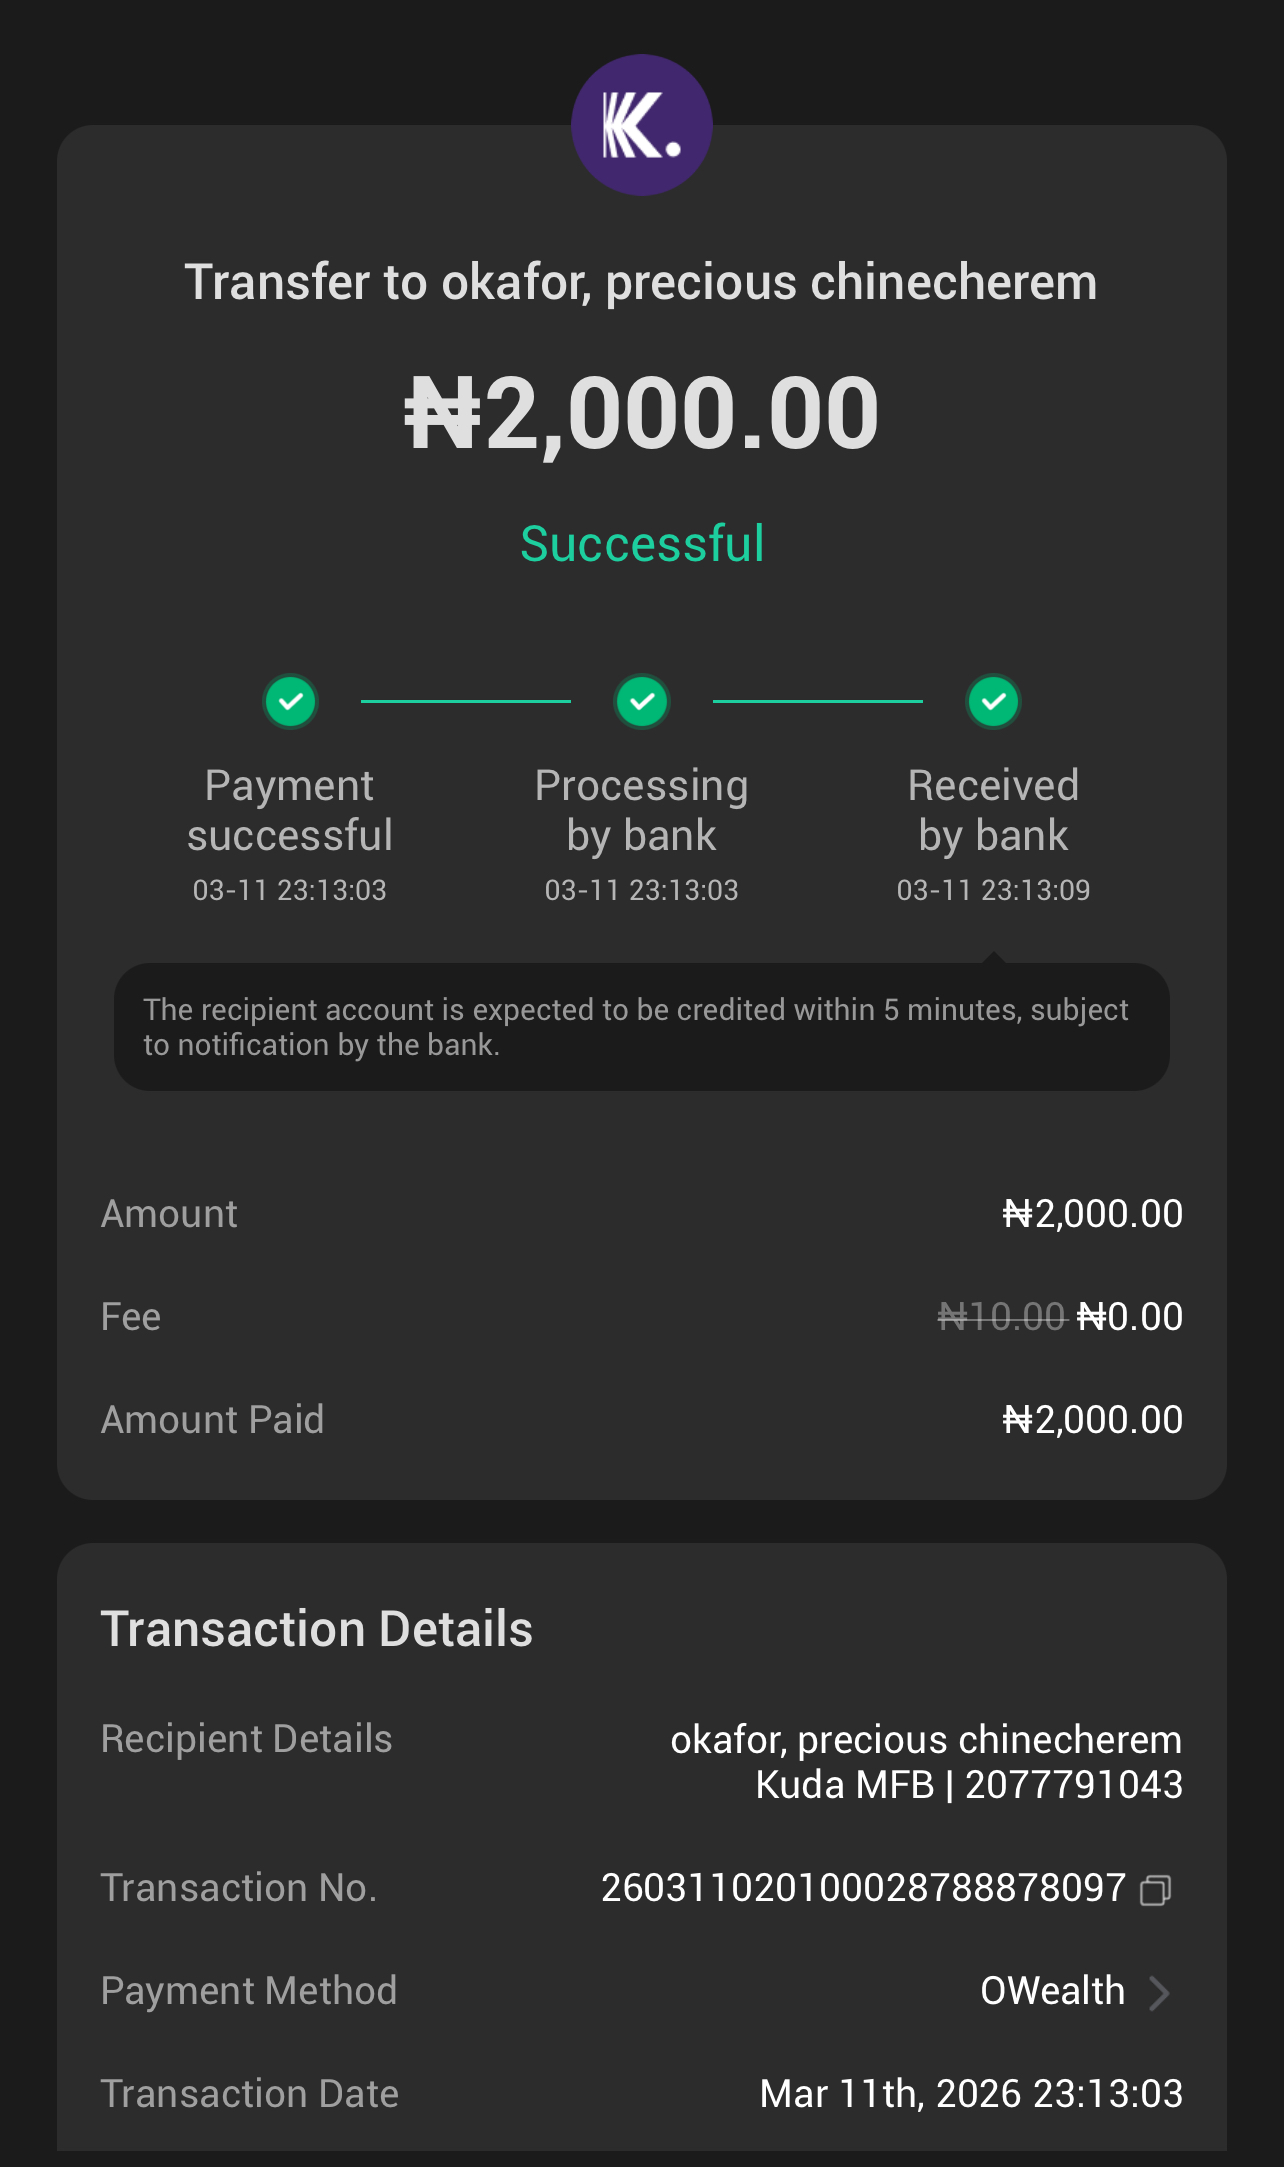This screenshot has height=2167, width=1284.
Task: Click the Received by bank checkmark icon
Action: pyautogui.click(x=993, y=701)
